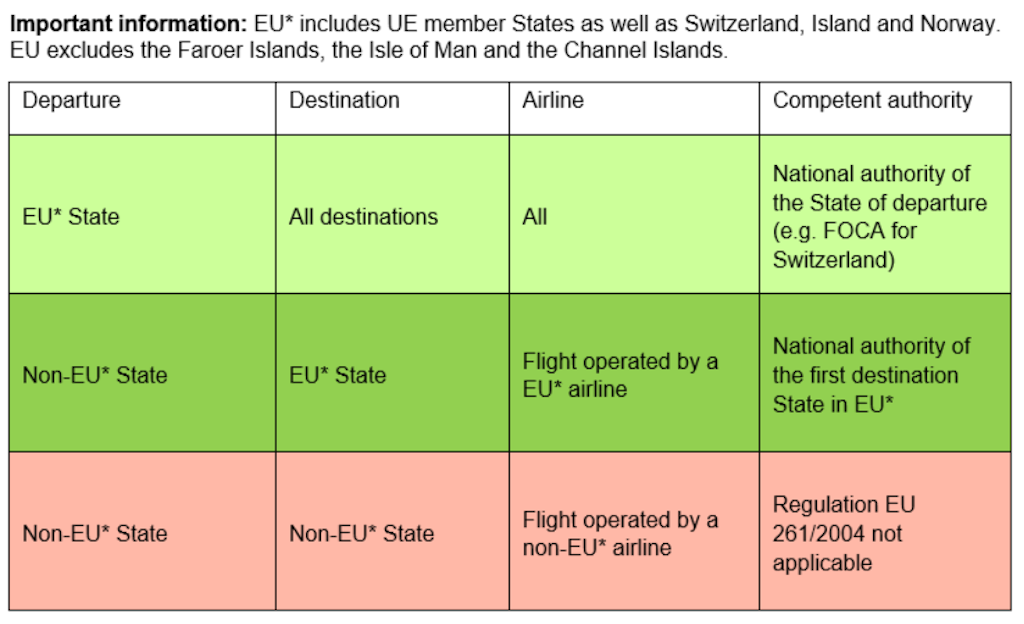Image resolution: width=1024 pixels, height=624 pixels.
Task: Click Non-EU* State departure in dark green row
Action: click(x=95, y=375)
